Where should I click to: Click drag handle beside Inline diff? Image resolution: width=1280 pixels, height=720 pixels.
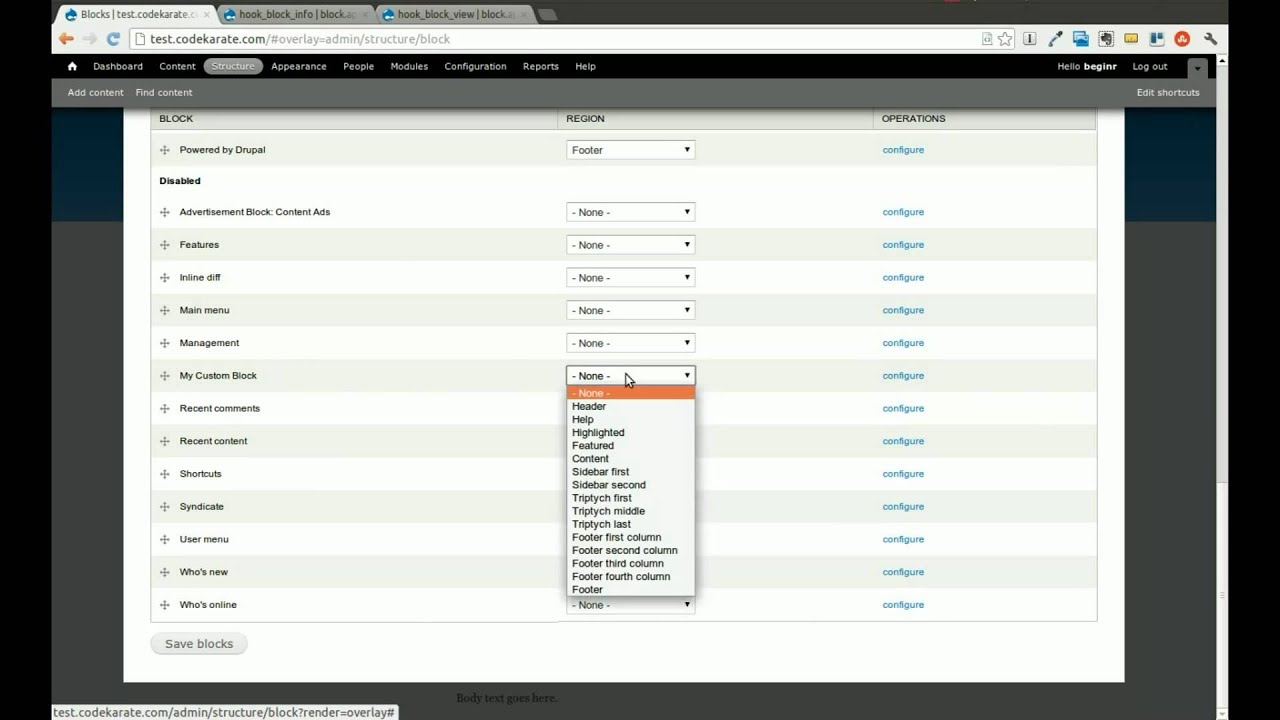[x=165, y=278]
